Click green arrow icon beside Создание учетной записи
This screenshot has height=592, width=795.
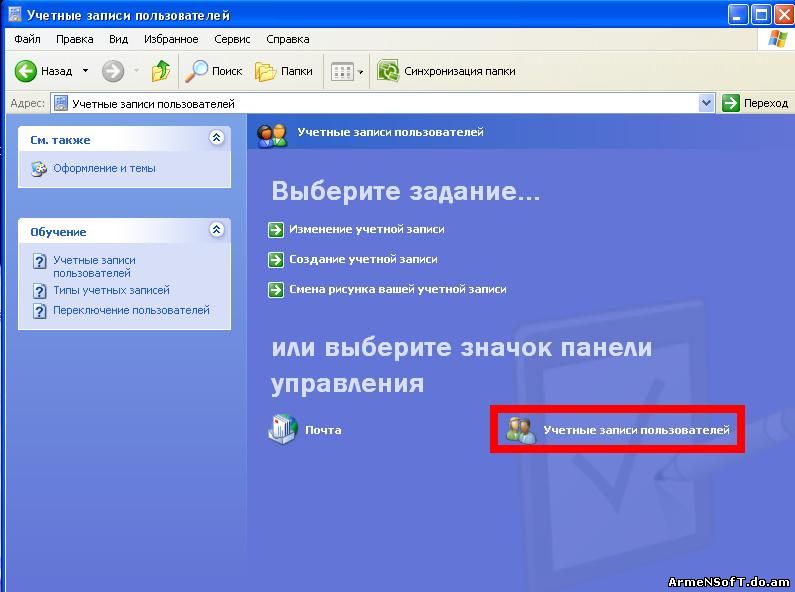[x=276, y=260]
